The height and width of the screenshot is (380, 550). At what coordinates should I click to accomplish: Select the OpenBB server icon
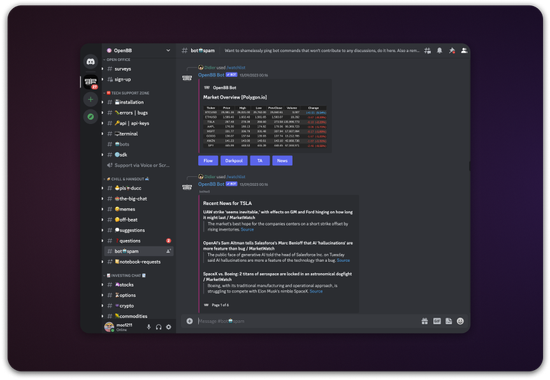(90, 82)
